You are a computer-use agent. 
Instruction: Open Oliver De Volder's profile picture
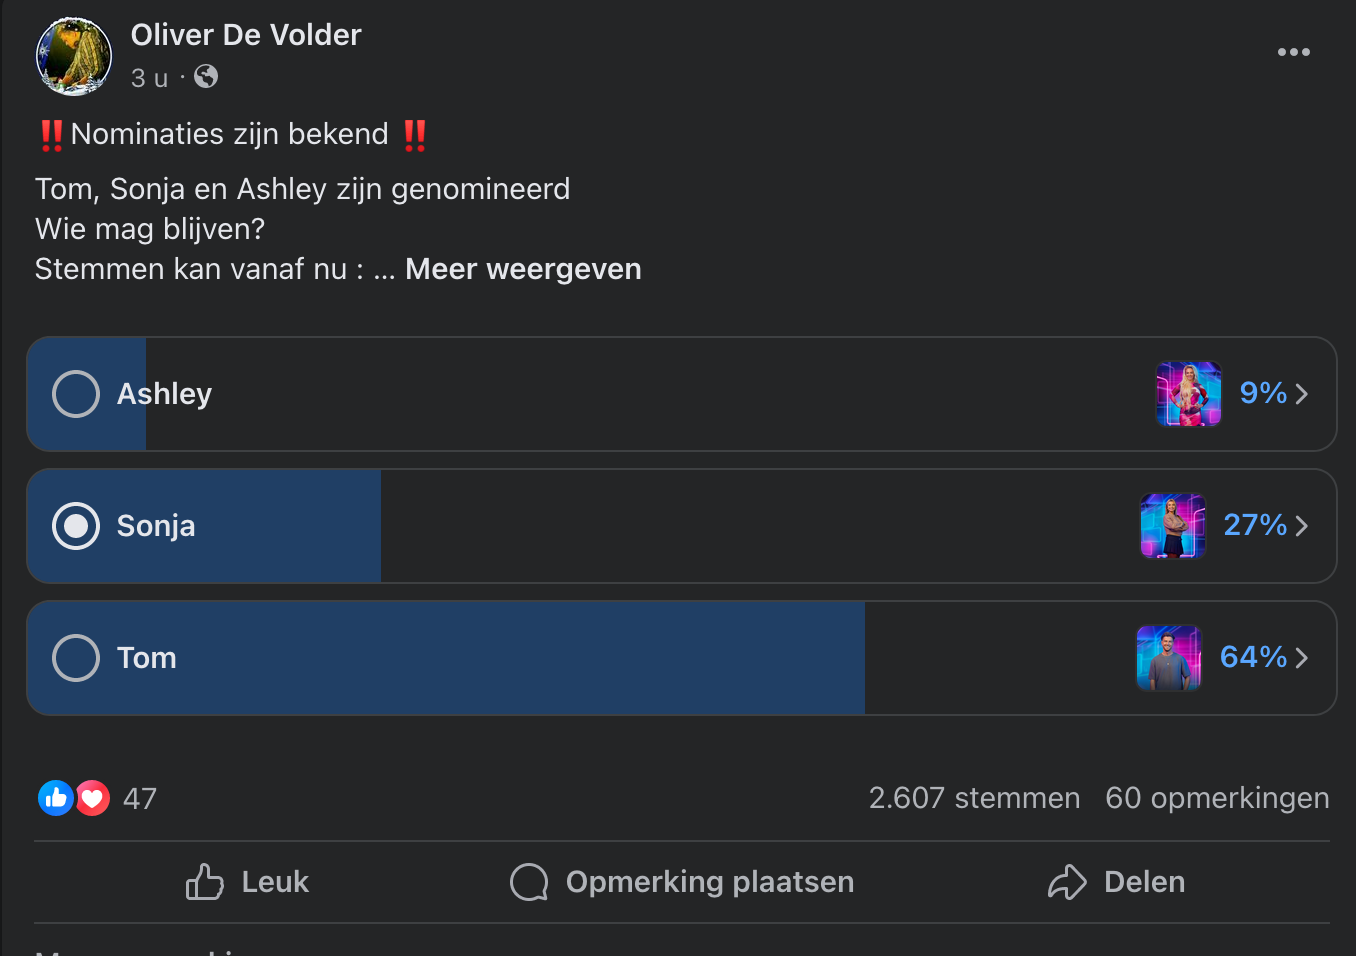coord(74,56)
